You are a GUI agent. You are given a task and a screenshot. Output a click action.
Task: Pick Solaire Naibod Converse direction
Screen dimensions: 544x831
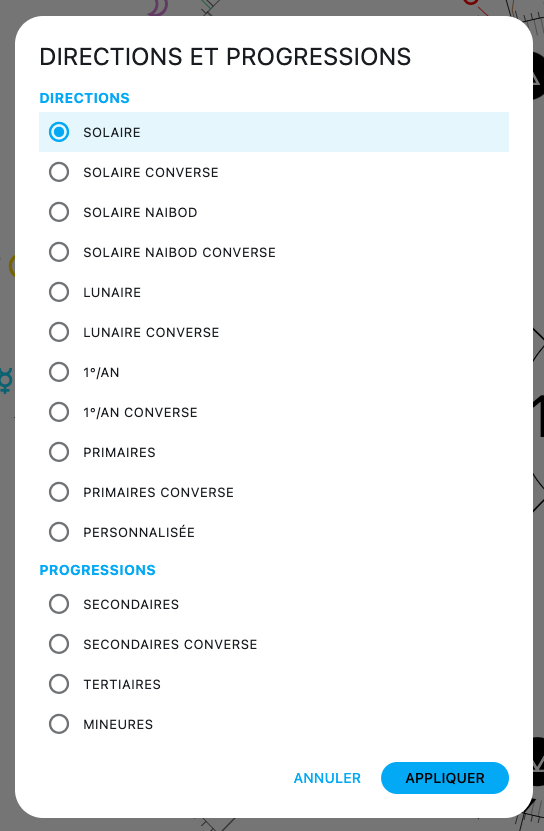pyautogui.click(x=274, y=252)
